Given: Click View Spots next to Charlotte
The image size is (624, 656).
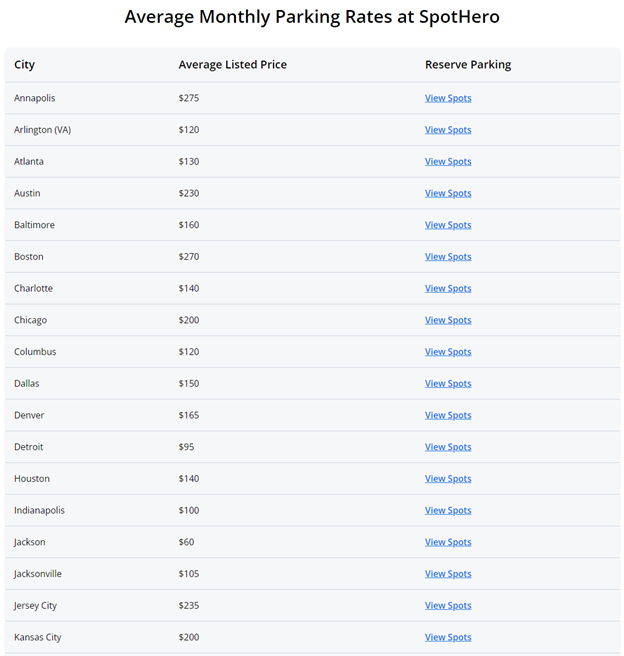Looking at the screenshot, I should tap(448, 288).
